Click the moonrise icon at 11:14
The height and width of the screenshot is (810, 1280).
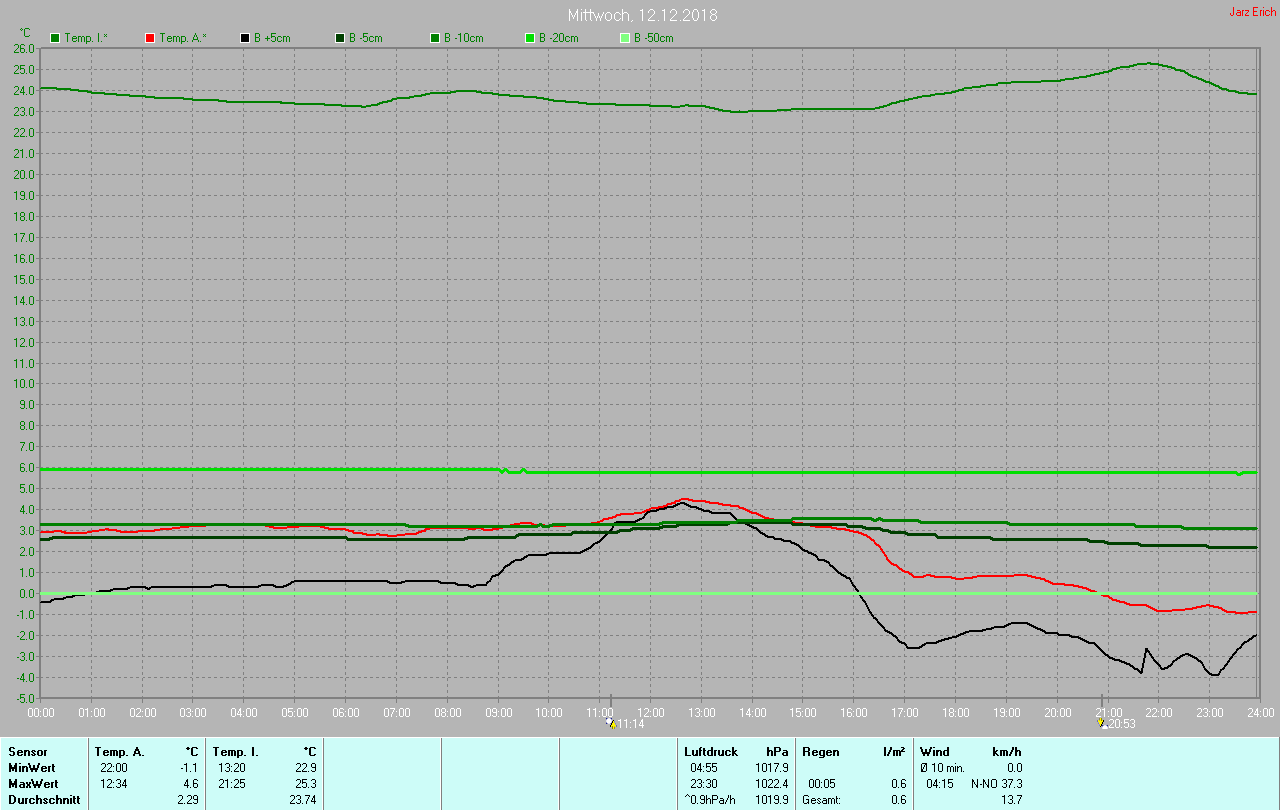(610, 722)
